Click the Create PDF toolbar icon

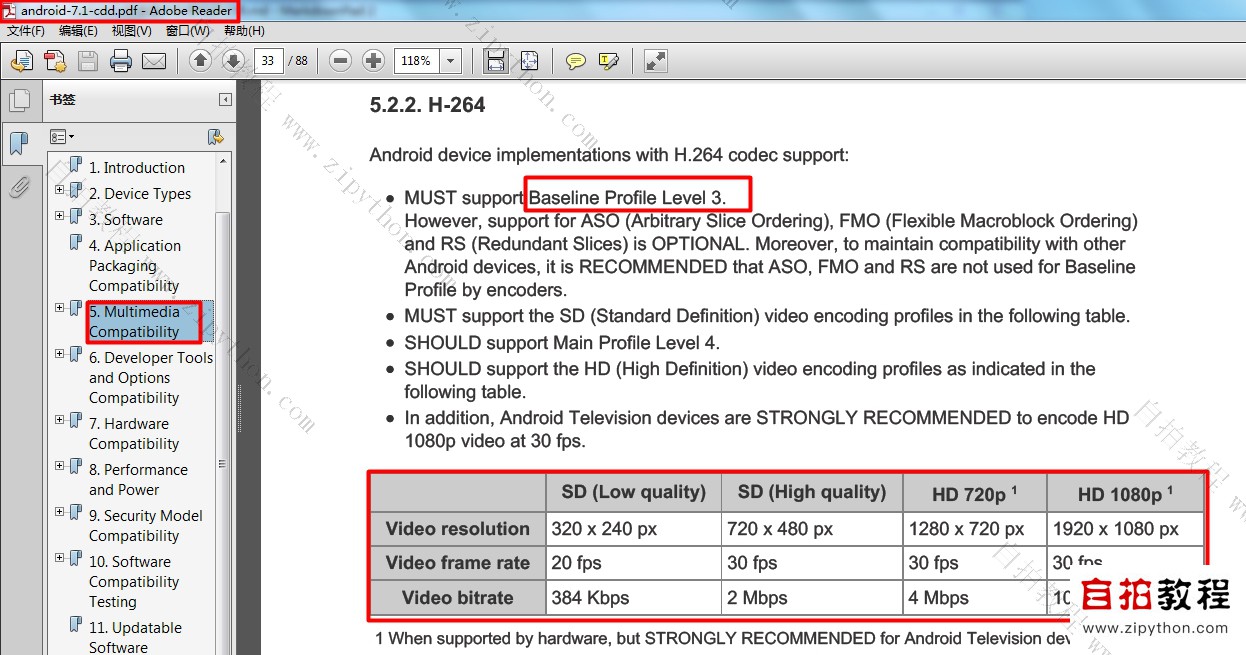(55, 61)
